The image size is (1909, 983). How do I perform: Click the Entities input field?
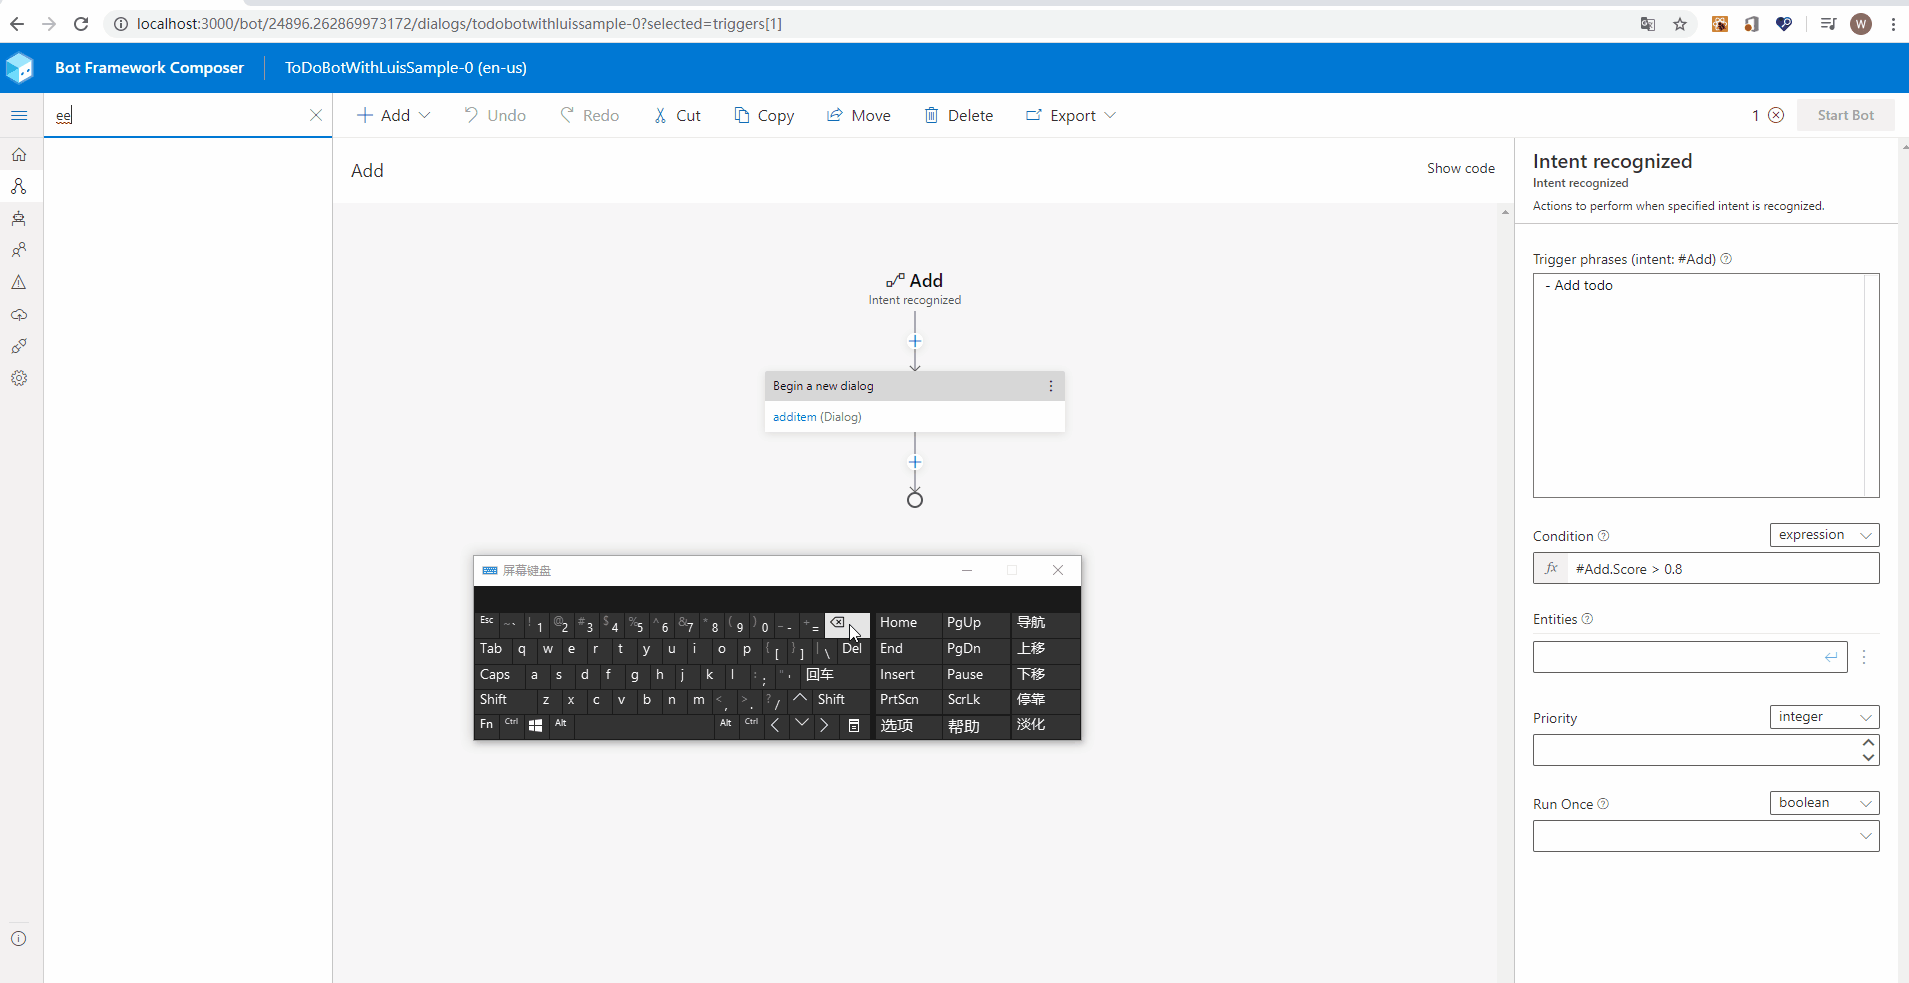(1690, 657)
